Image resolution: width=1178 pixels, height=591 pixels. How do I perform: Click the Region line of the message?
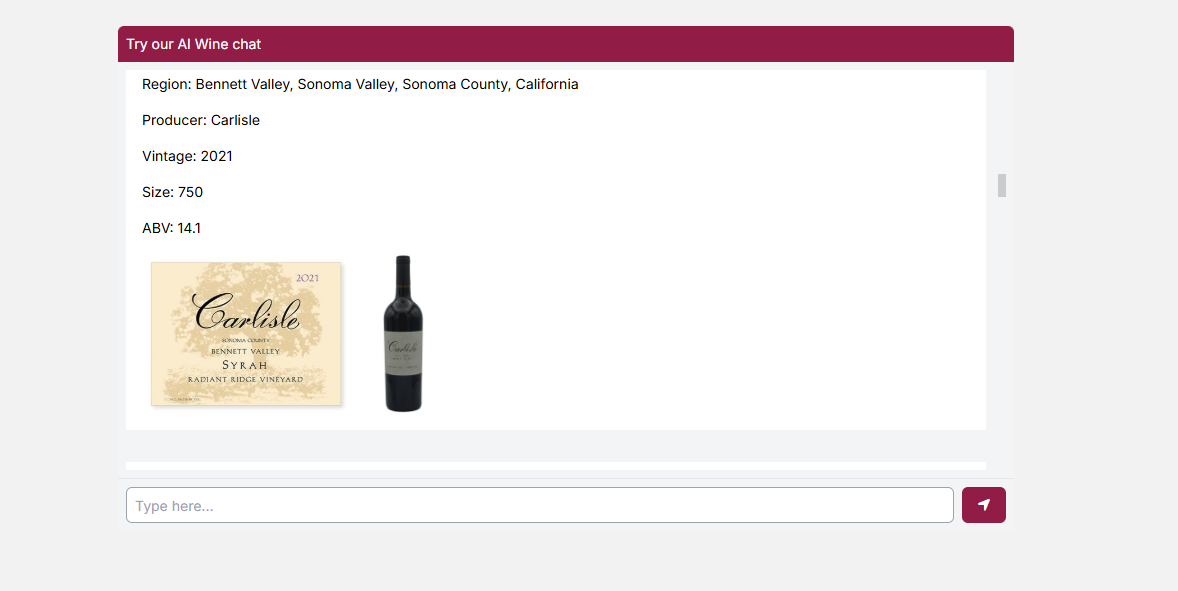pyautogui.click(x=360, y=84)
